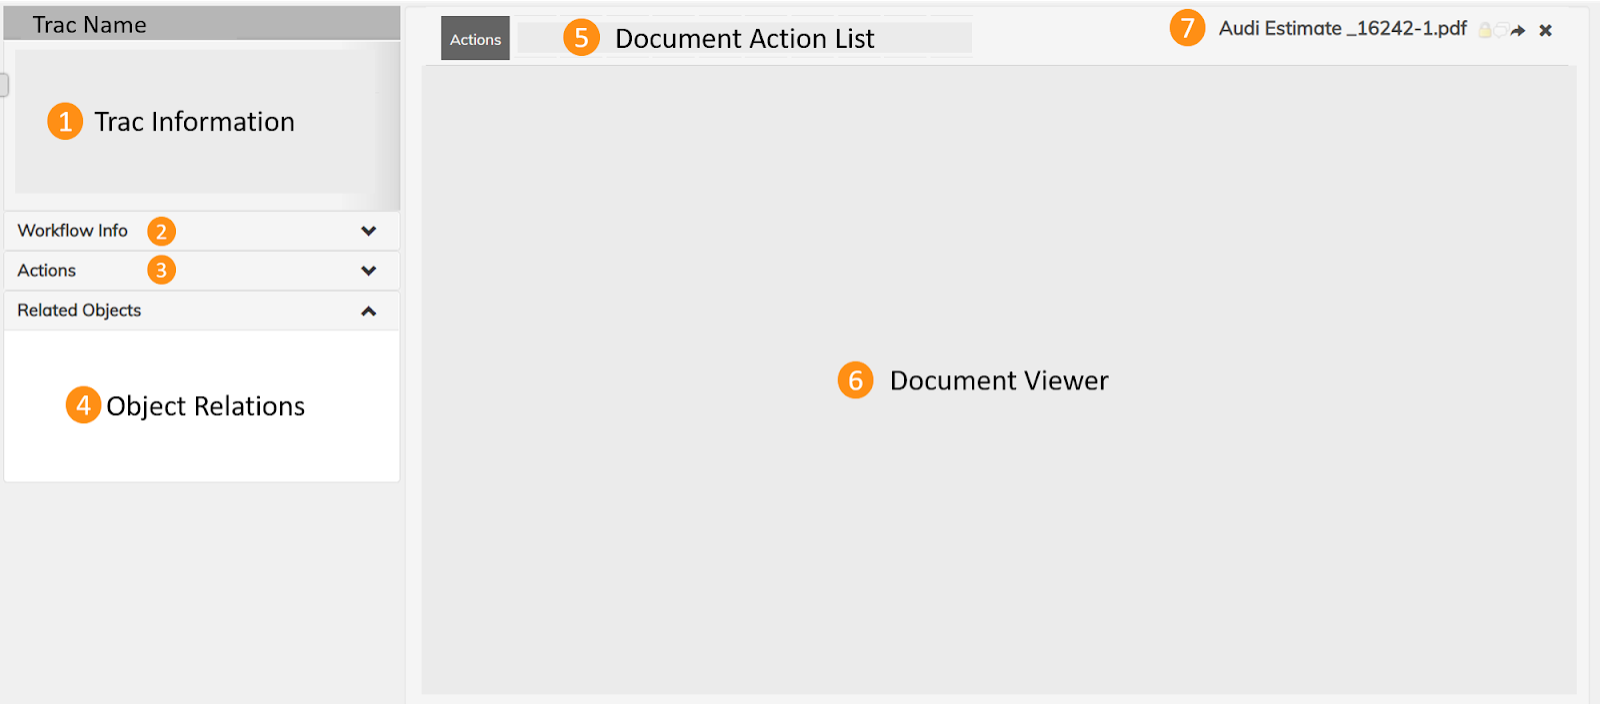Click the Document Action List bar
The height and width of the screenshot is (704, 1600).
click(x=744, y=39)
